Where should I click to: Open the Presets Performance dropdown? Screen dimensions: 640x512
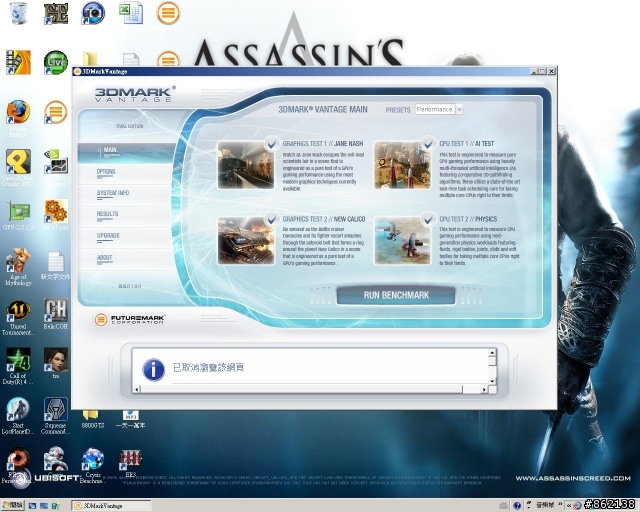click(439, 109)
